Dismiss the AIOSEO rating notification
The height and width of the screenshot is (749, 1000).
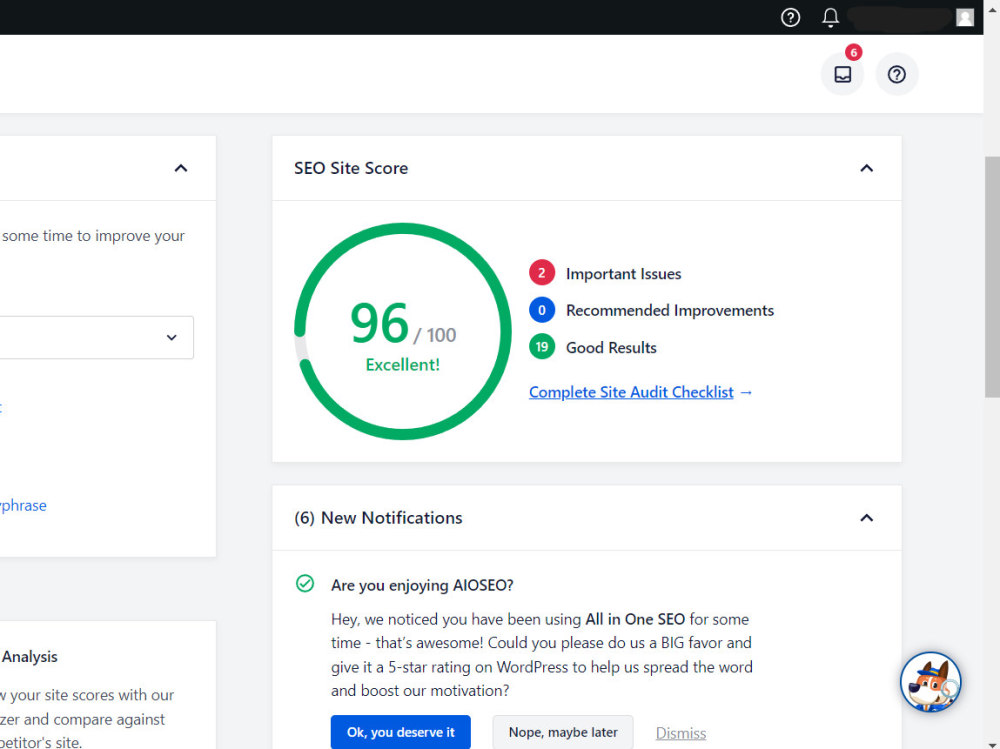click(680, 733)
